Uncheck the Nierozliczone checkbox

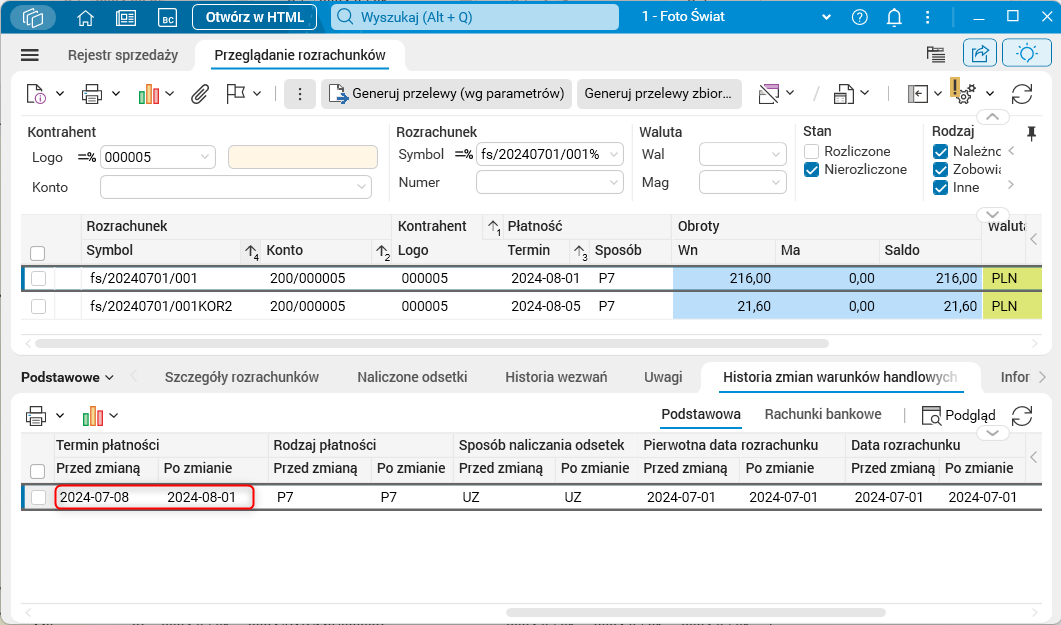pyautogui.click(x=812, y=170)
